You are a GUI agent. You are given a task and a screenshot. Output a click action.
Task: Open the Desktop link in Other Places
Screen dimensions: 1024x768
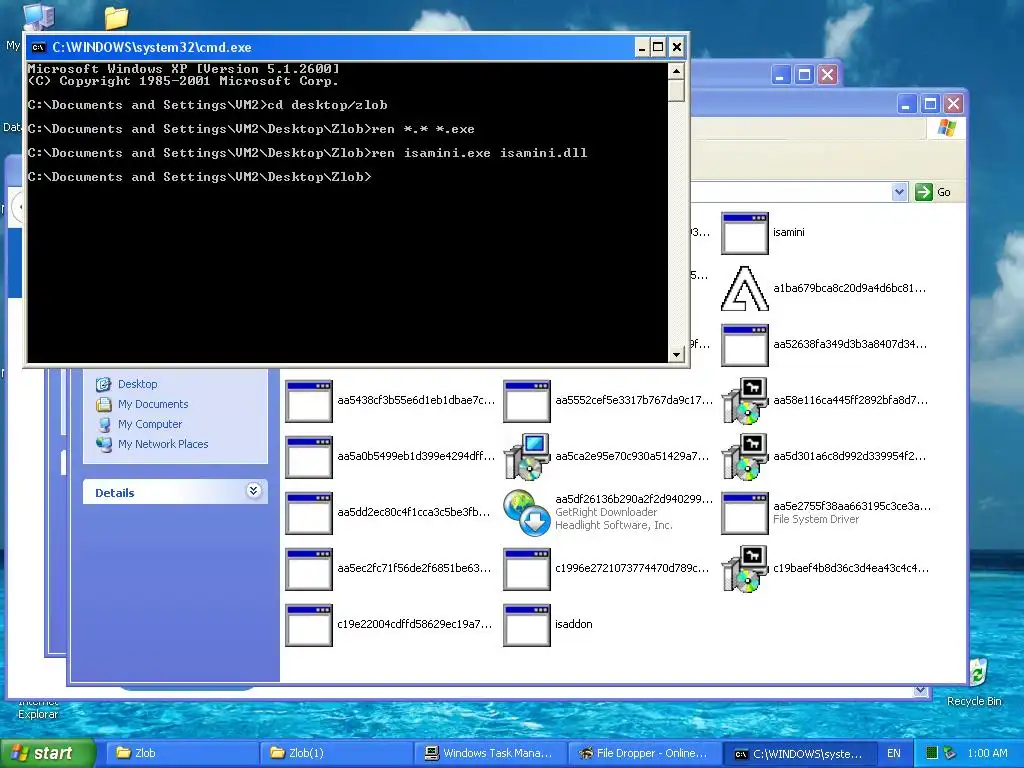tap(137, 384)
